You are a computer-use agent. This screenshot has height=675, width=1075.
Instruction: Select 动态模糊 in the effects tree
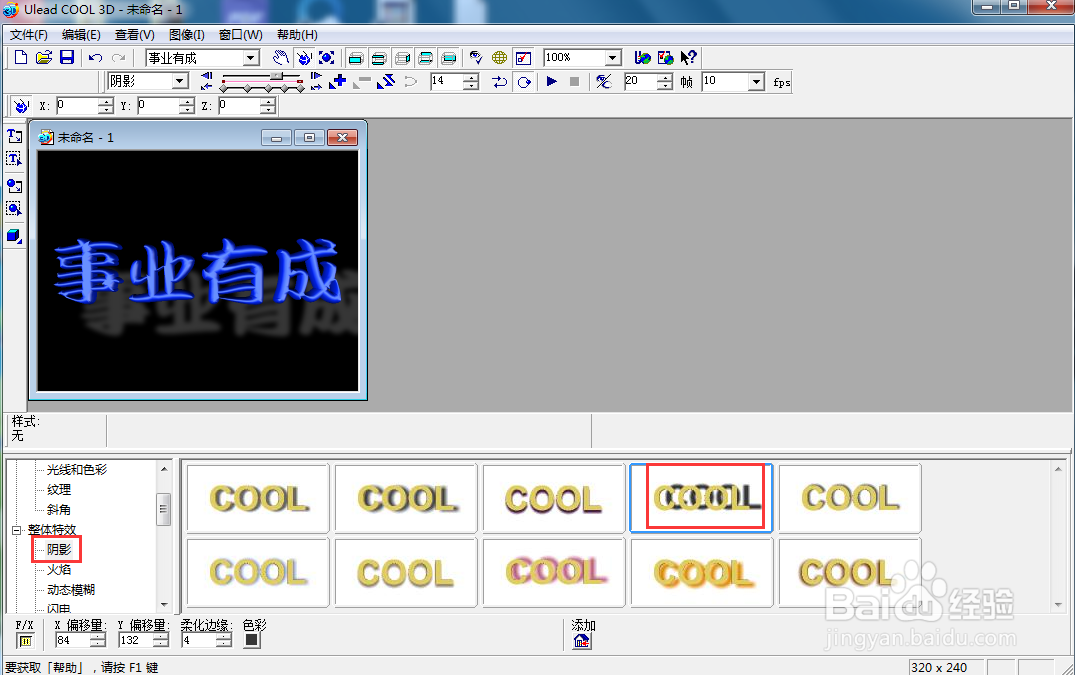pos(71,589)
